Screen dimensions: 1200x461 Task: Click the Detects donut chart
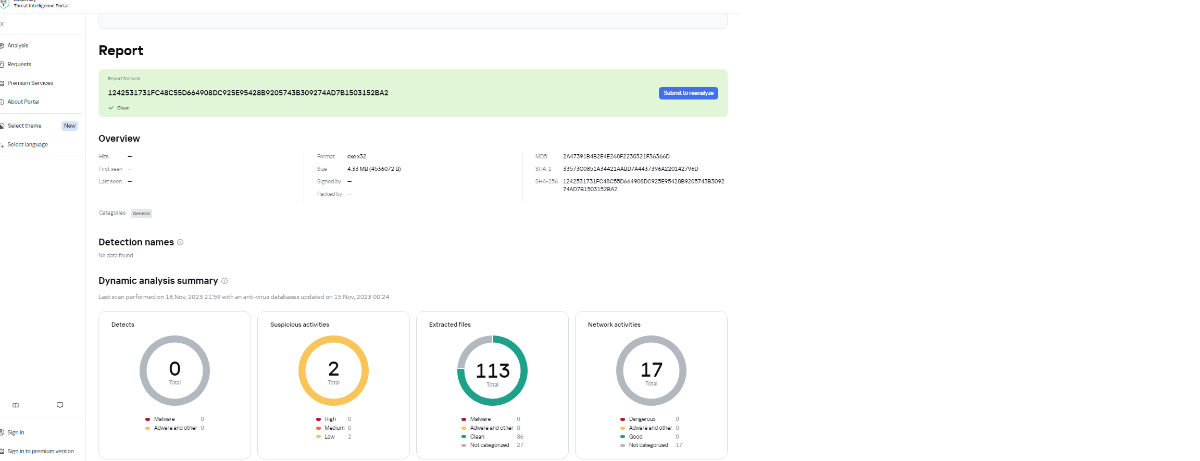(175, 370)
